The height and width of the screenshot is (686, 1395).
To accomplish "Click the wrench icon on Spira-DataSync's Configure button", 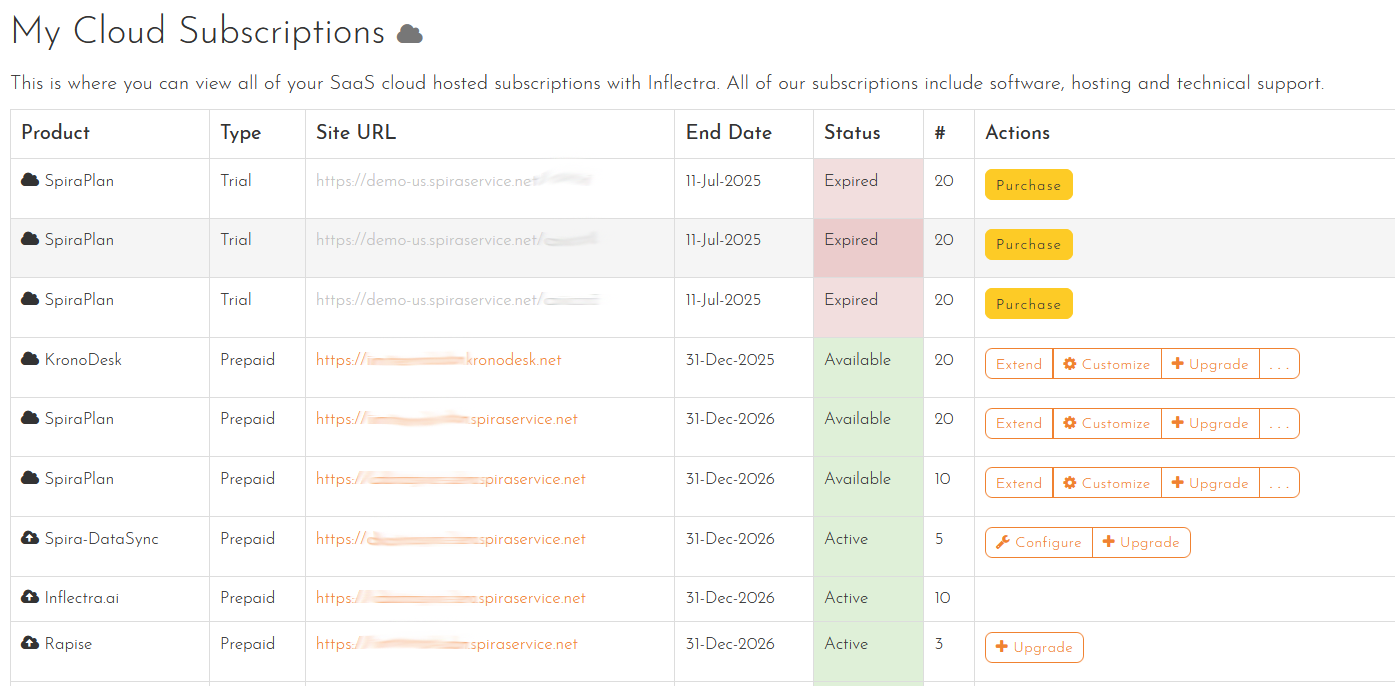I will point(1004,542).
